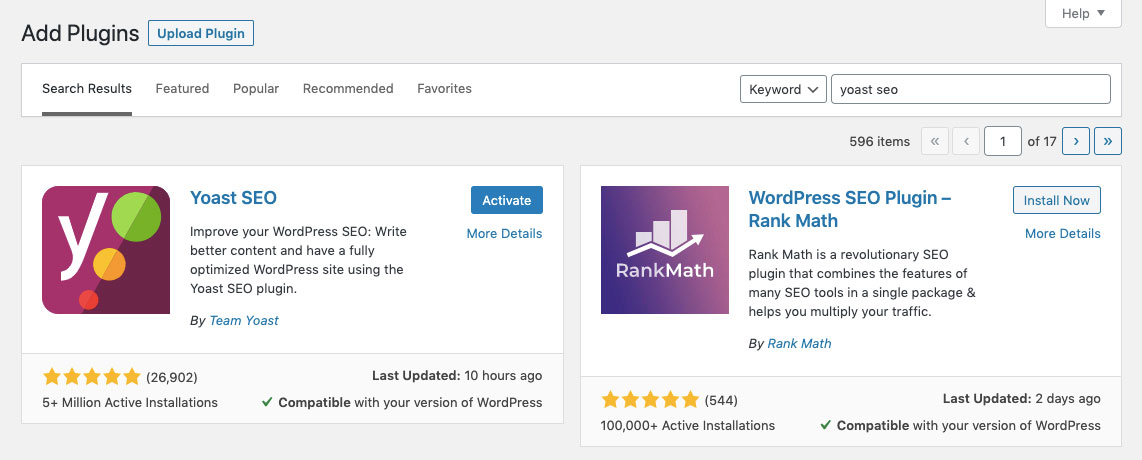Click the first page double arrow

coord(934,141)
